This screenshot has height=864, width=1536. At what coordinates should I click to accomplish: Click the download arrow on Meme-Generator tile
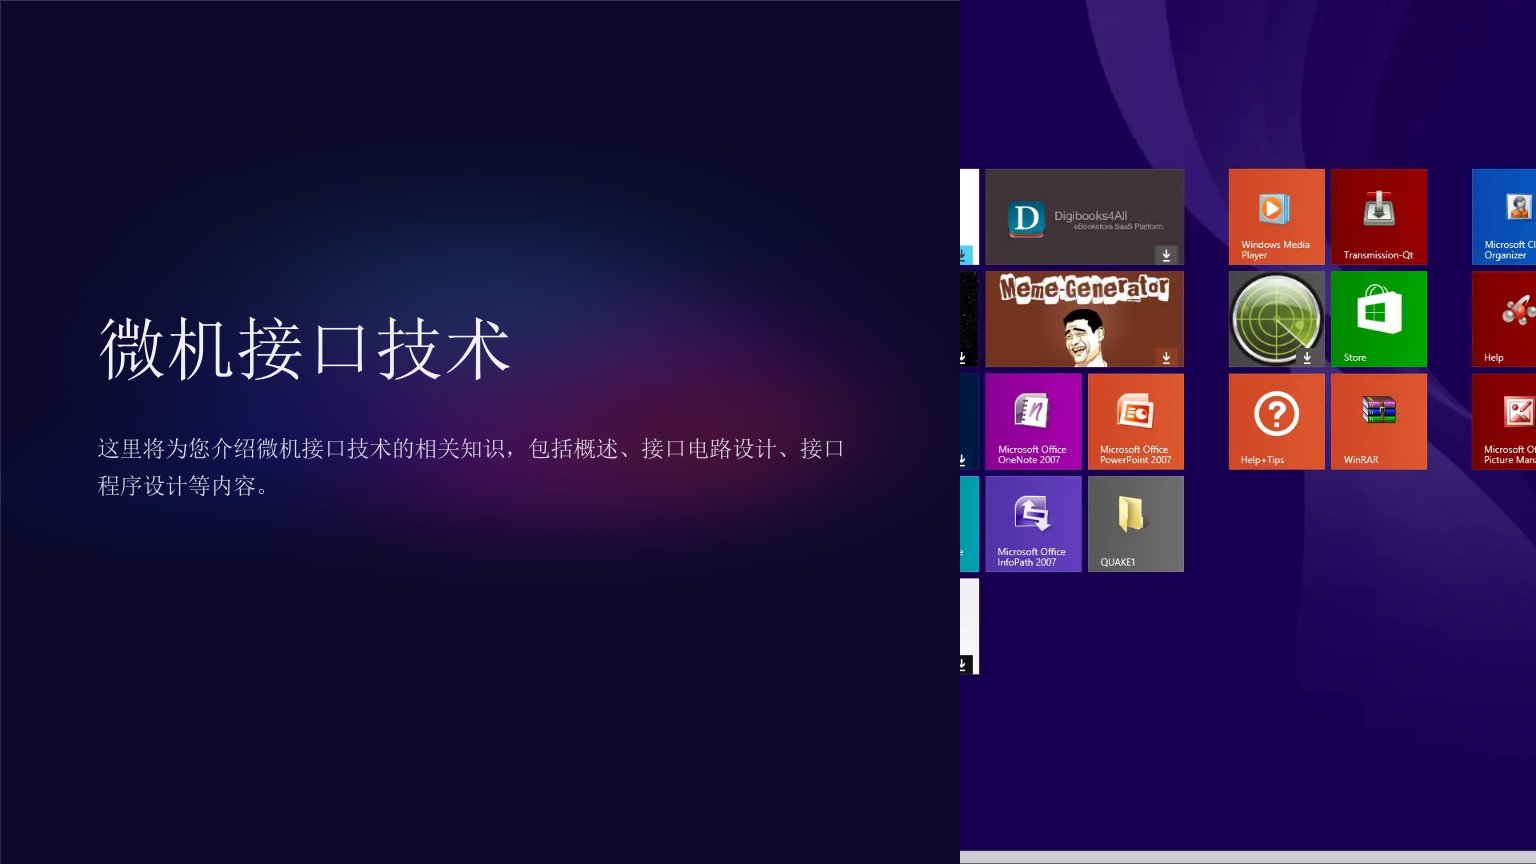1166,357
